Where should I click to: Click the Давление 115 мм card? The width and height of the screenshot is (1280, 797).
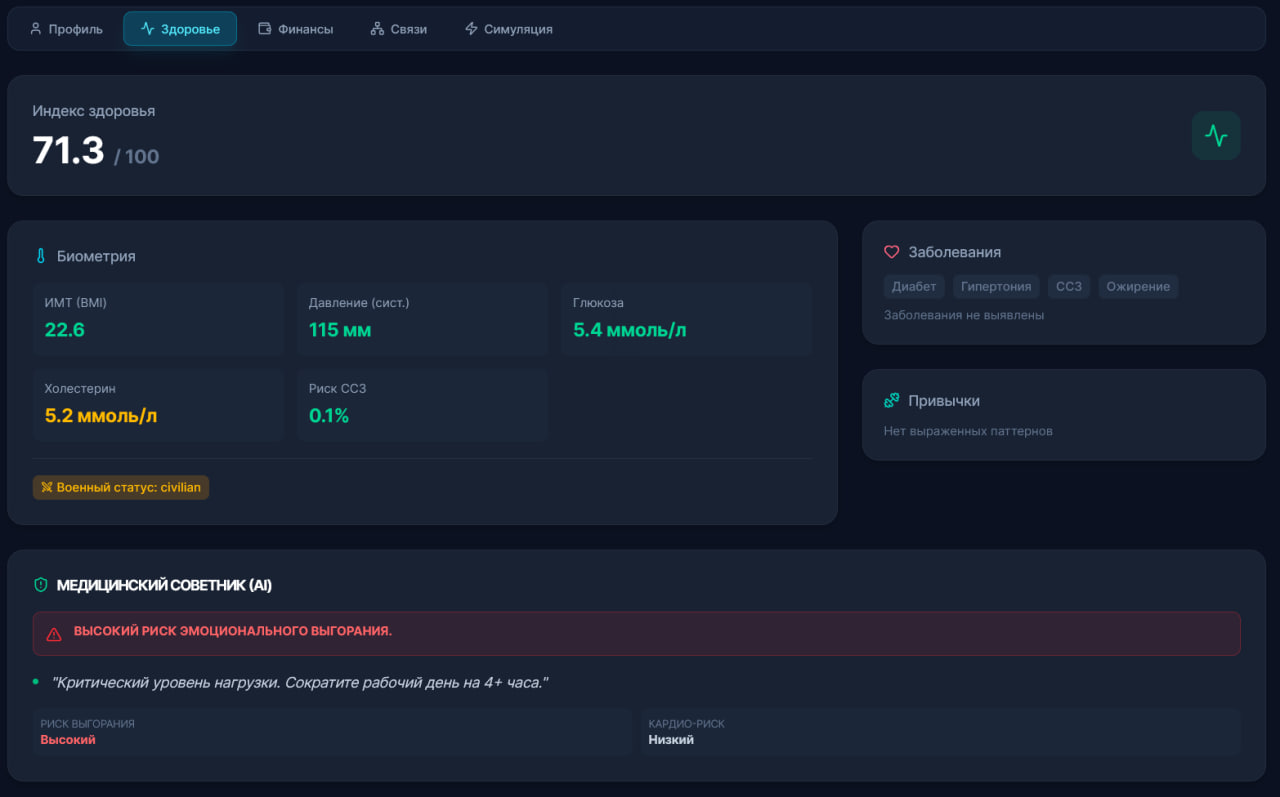click(x=422, y=319)
